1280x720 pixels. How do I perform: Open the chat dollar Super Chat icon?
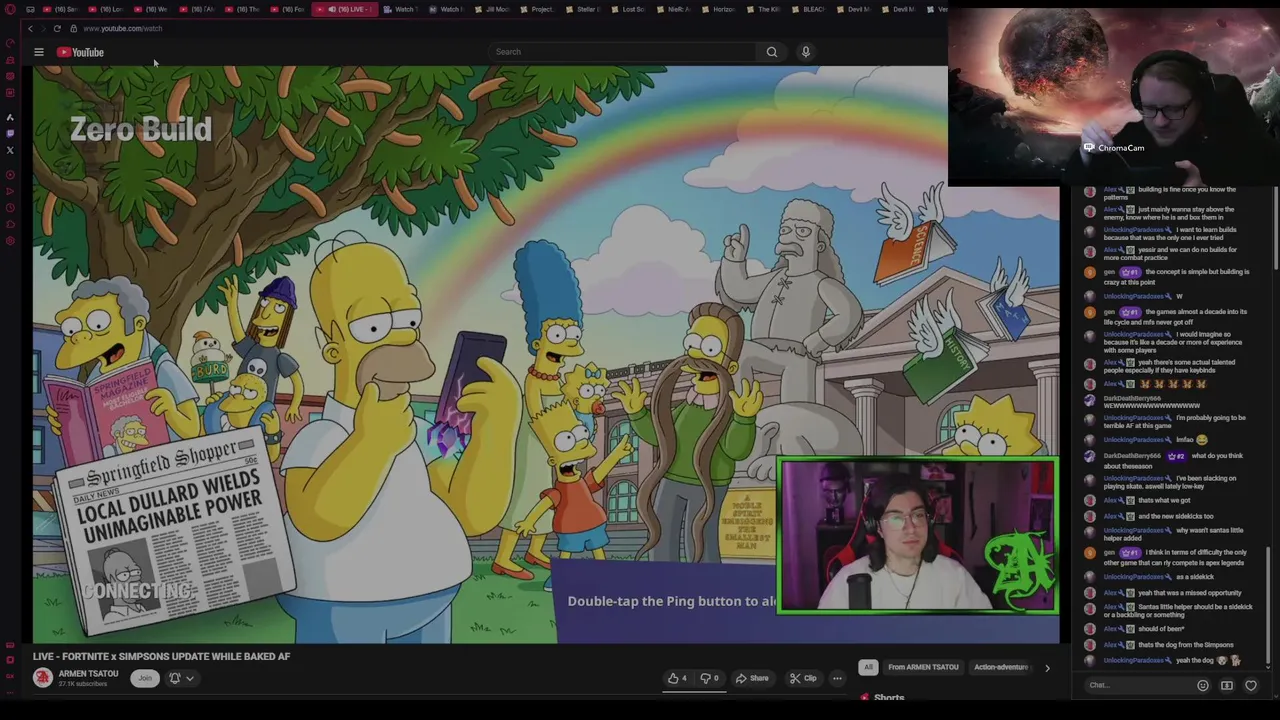1227,686
